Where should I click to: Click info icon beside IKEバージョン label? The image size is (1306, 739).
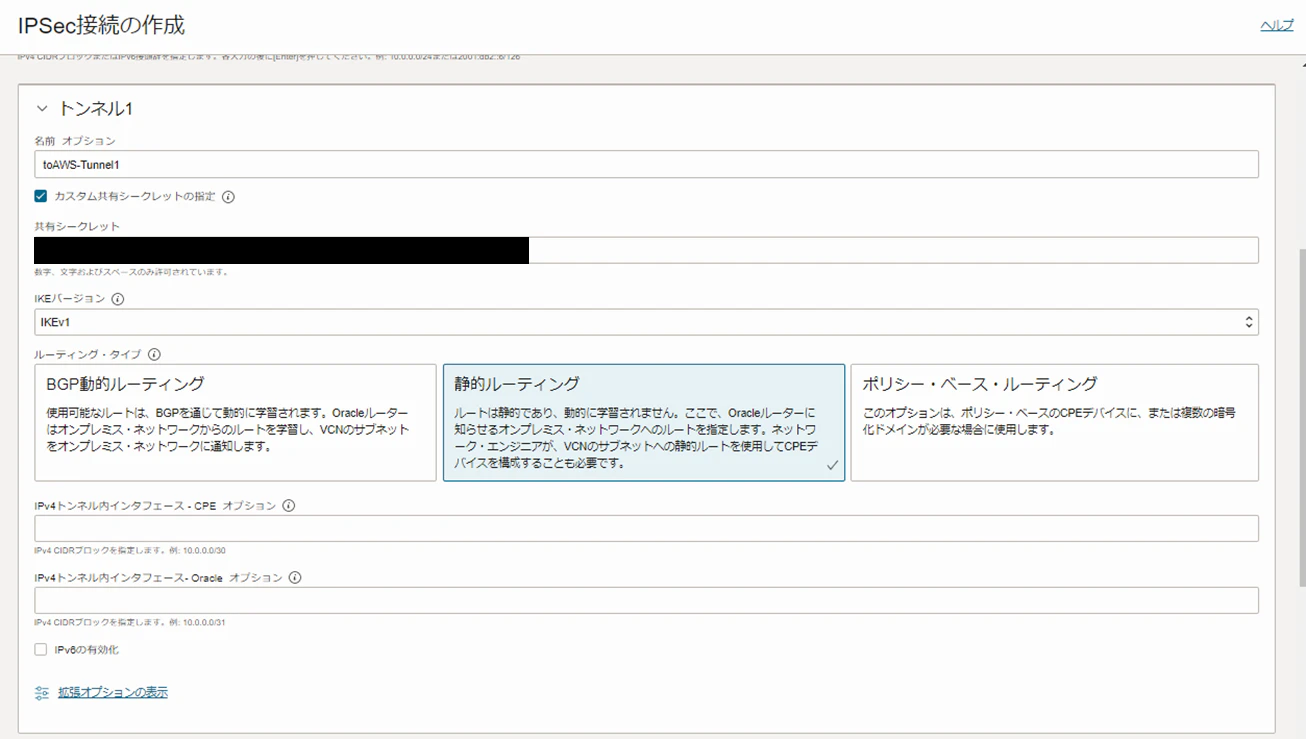click(118, 299)
